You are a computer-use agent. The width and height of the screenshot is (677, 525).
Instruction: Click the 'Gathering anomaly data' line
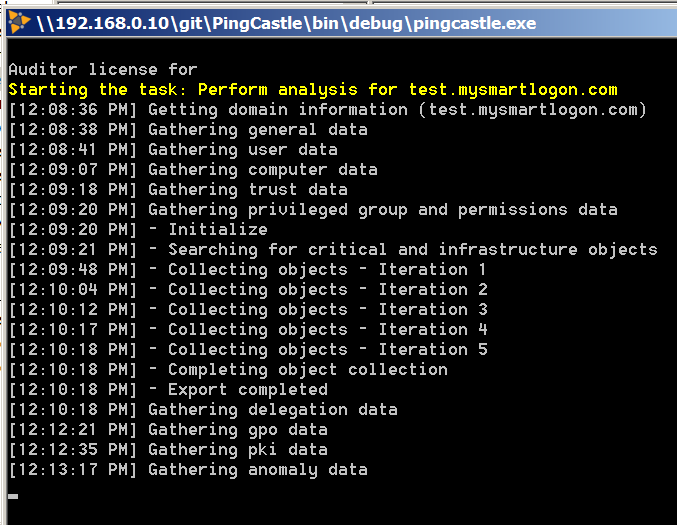(188, 469)
